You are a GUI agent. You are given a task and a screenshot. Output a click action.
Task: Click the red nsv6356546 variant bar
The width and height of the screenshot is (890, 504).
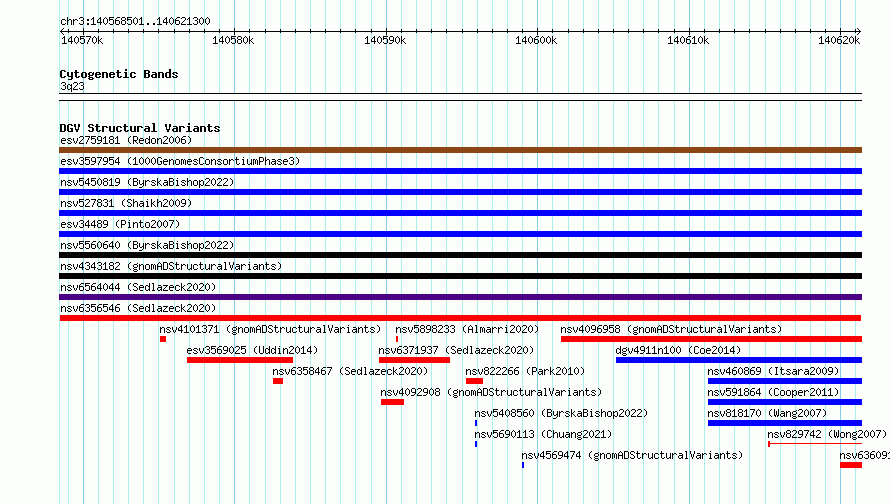pos(460,318)
